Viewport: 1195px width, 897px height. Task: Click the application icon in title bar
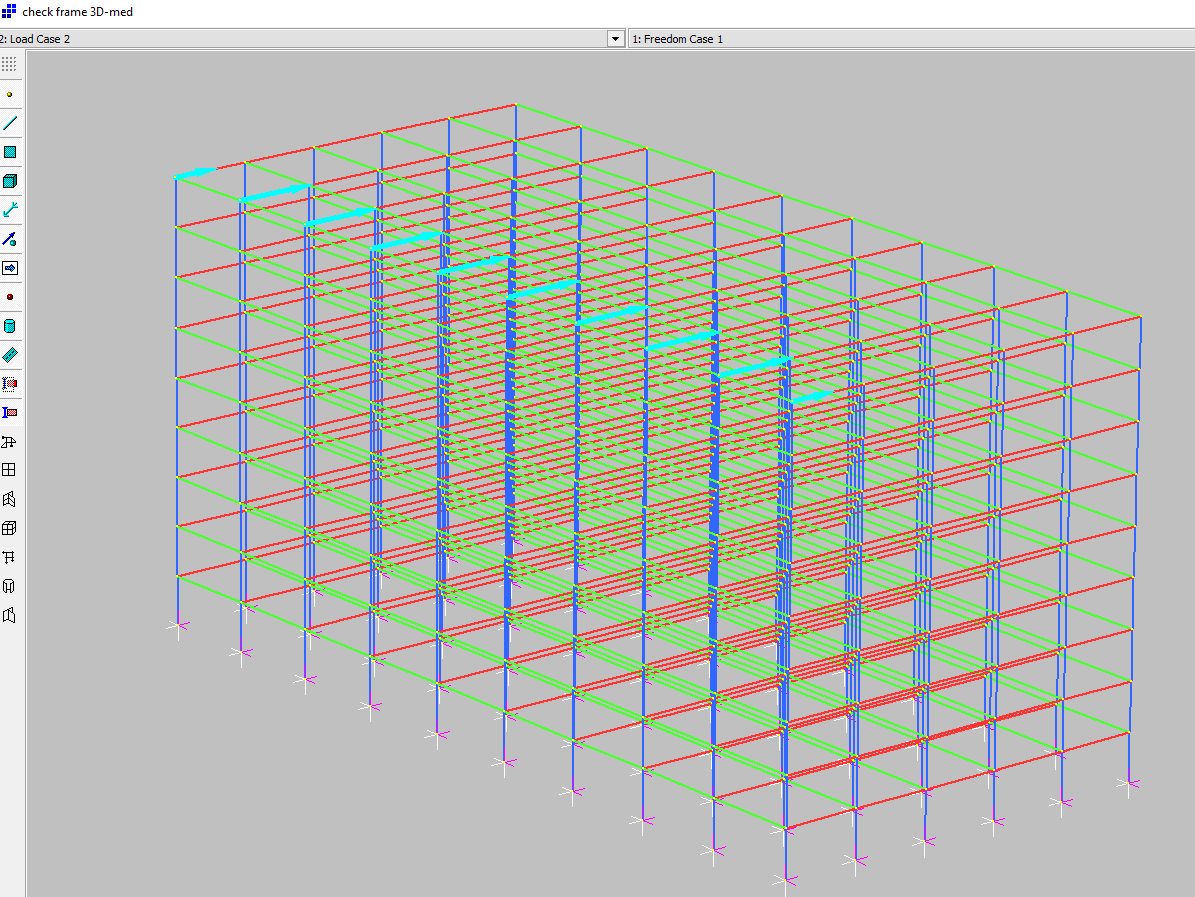(9, 12)
